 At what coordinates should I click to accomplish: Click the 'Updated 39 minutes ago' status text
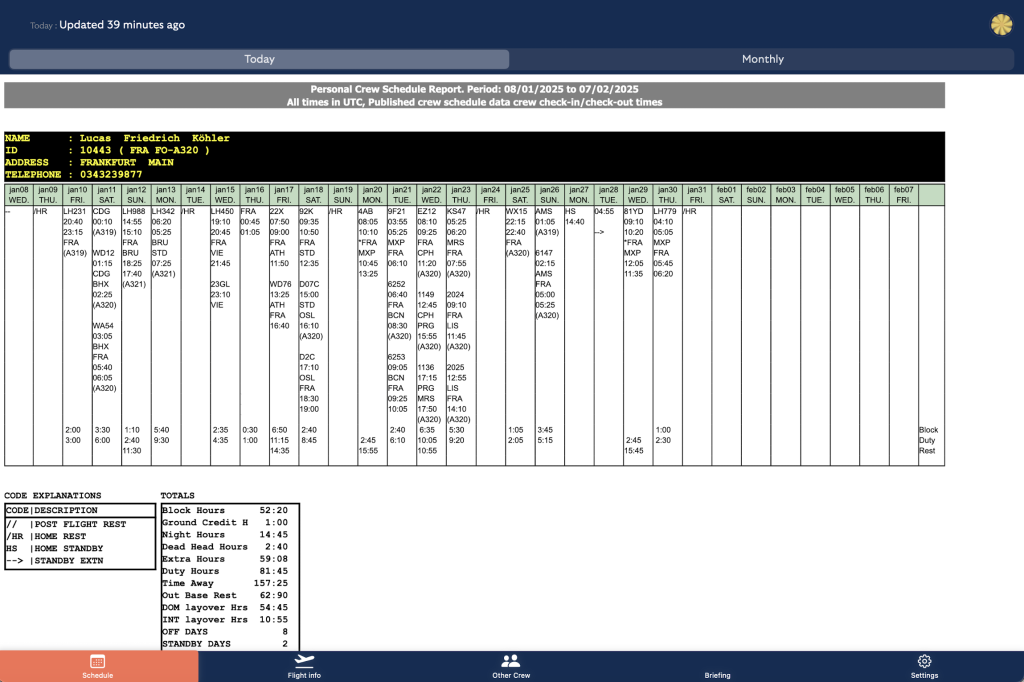coord(121,25)
